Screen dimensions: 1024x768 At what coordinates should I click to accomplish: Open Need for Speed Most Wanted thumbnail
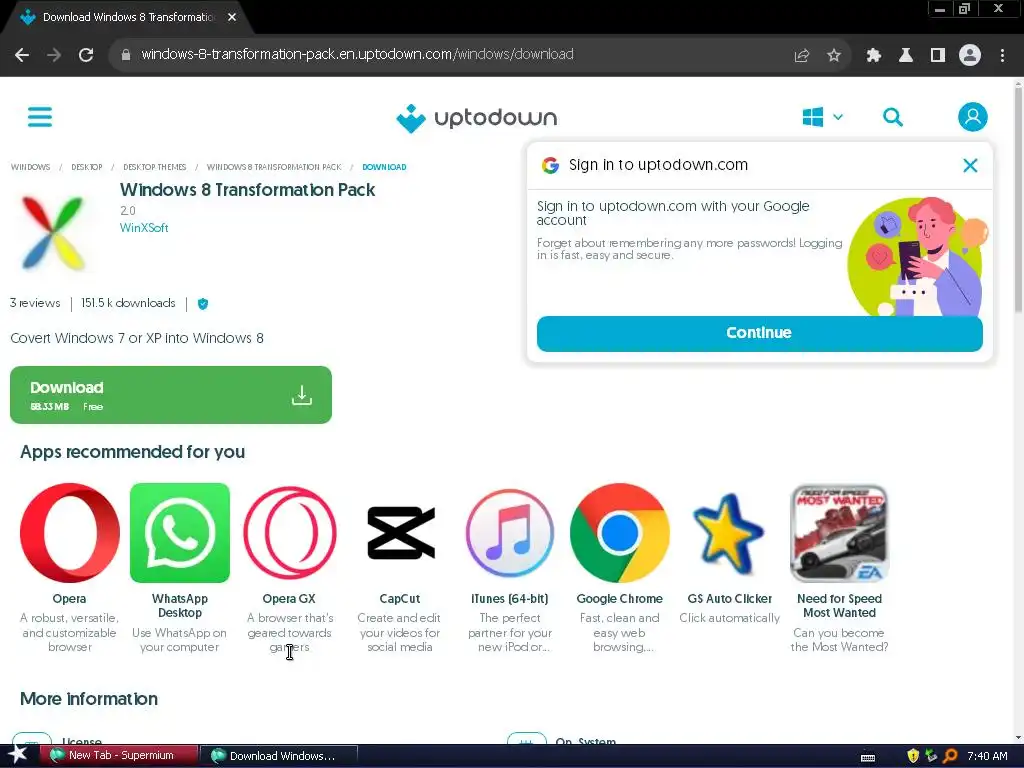[839, 533]
